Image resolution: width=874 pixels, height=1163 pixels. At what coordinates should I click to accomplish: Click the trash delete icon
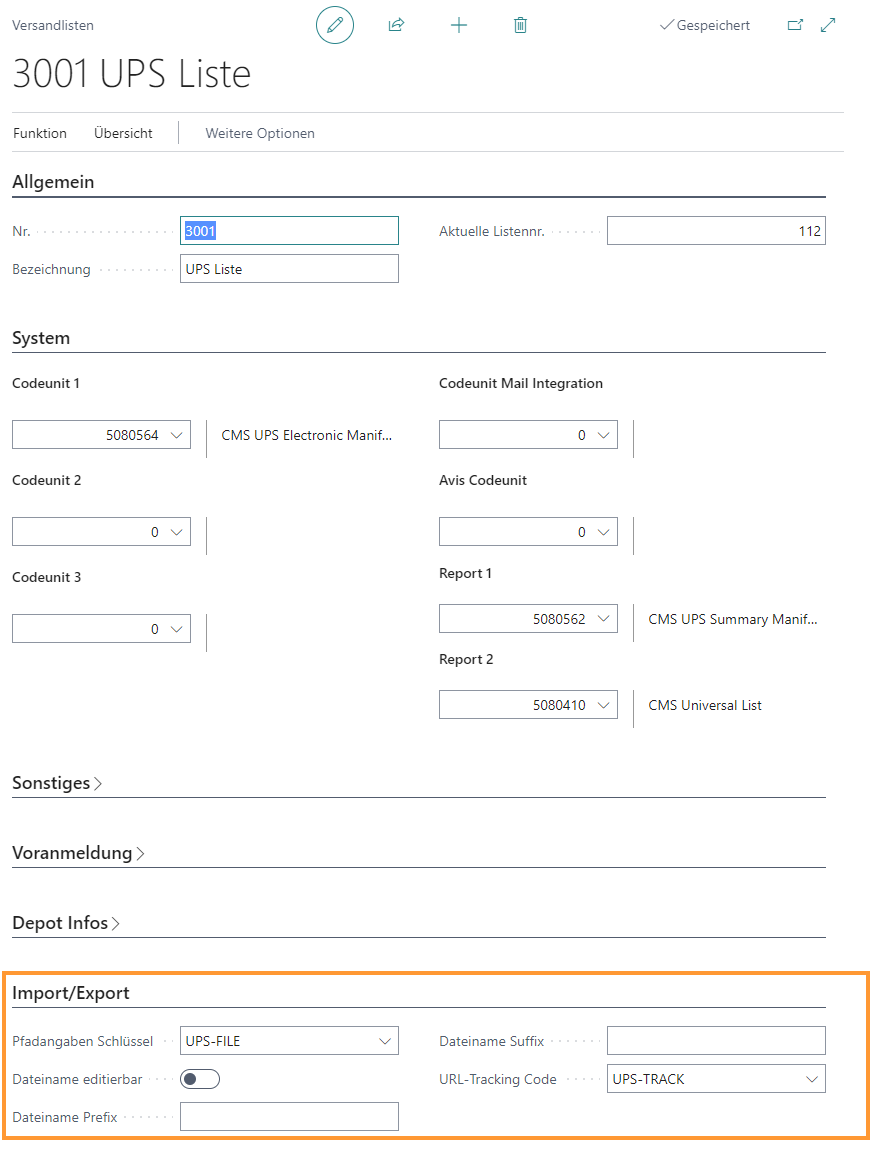(x=520, y=25)
